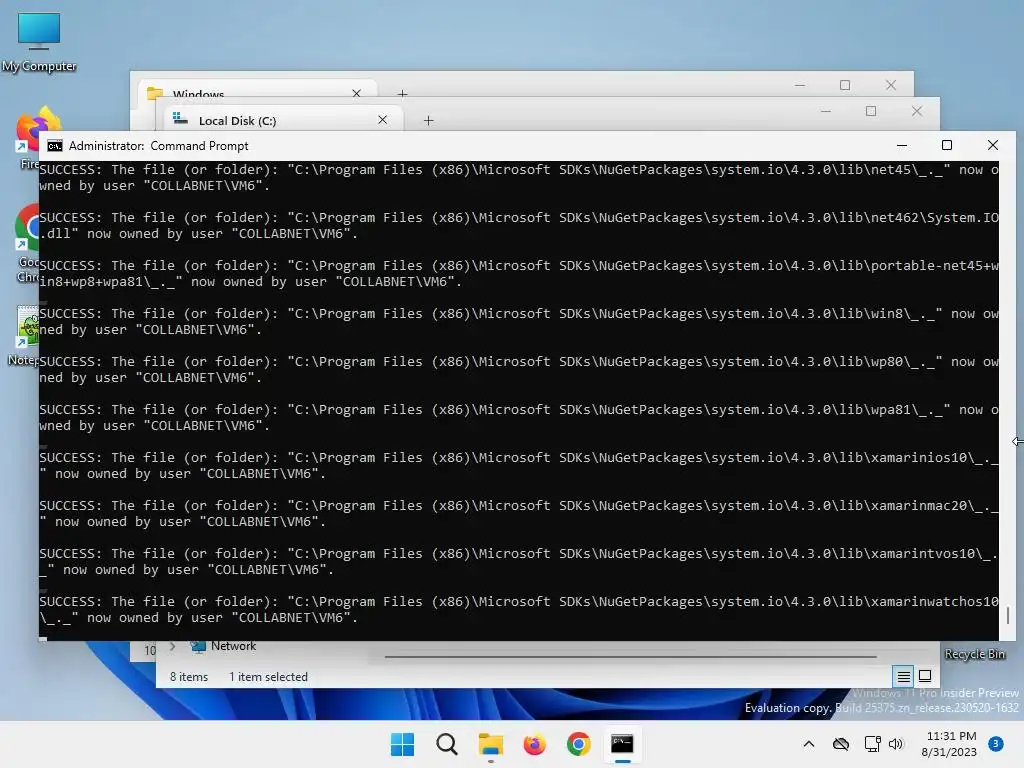Select Network in Explorer navigation pane
The image size is (1024, 768).
(233, 646)
